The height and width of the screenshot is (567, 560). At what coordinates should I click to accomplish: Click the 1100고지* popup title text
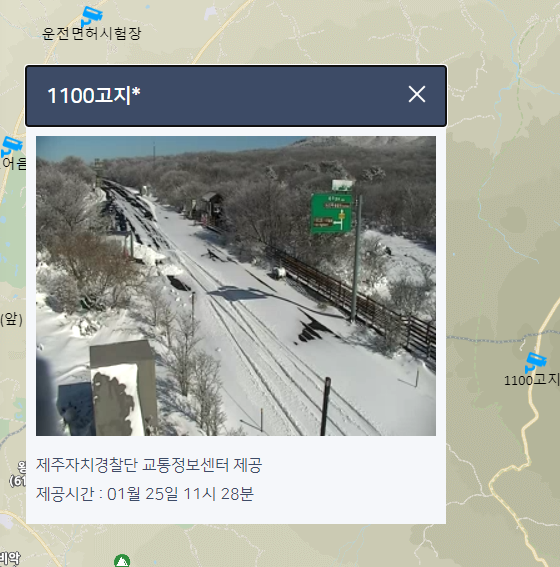coord(94,95)
